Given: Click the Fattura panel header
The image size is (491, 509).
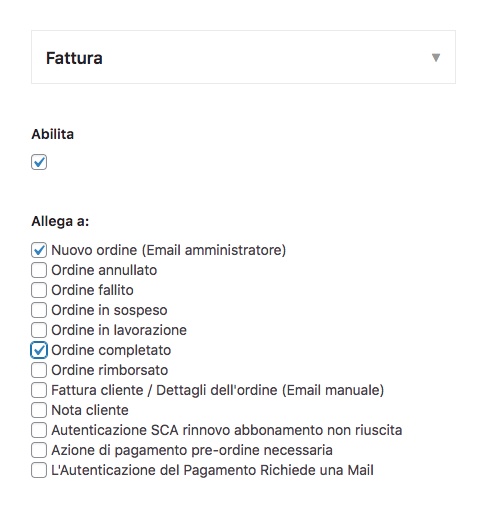Looking at the screenshot, I should [243, 57].
